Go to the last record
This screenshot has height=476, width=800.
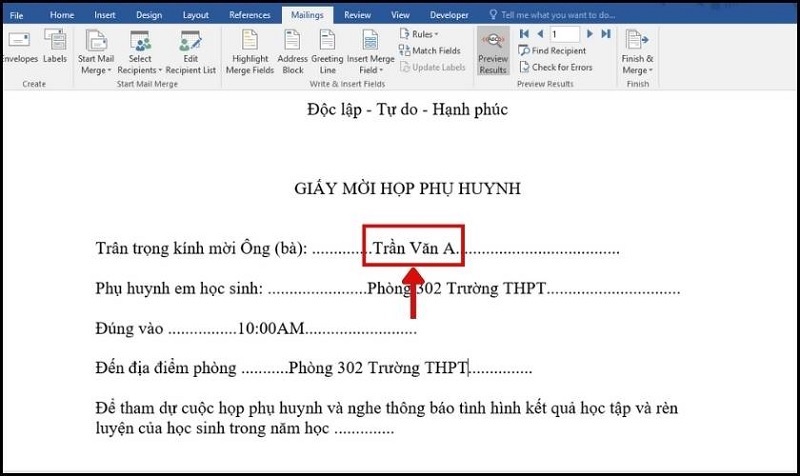pos(606,34)
